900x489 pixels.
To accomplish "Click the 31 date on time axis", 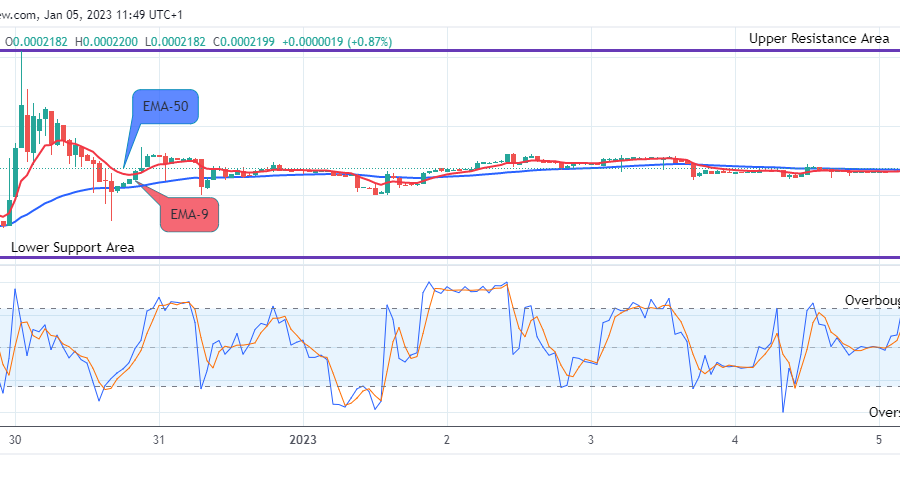I will [x=158, y=440].
